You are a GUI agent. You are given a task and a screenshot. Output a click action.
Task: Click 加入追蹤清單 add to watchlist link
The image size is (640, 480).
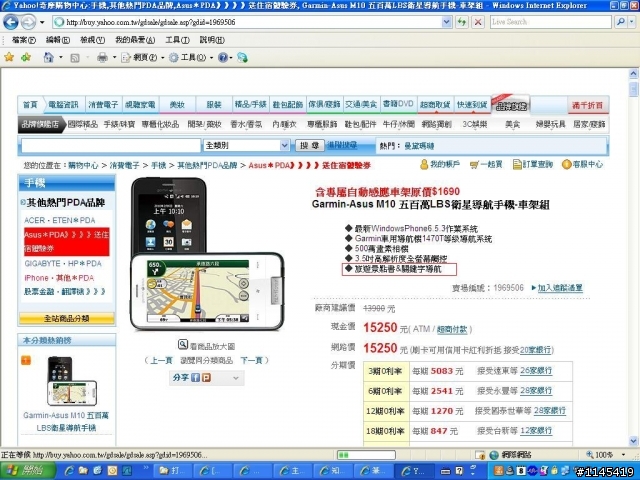click(x=560, y=288)
